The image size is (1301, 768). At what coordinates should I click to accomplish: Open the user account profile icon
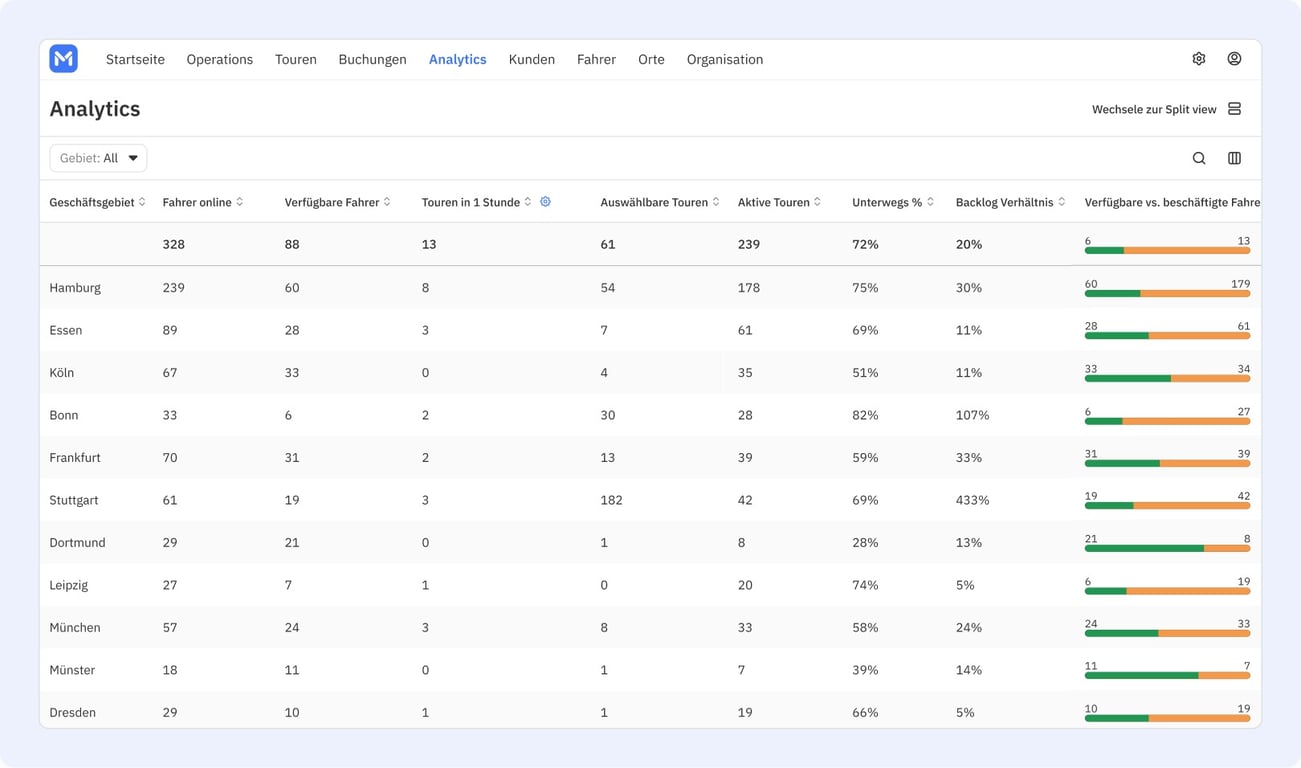point(1234,59)
